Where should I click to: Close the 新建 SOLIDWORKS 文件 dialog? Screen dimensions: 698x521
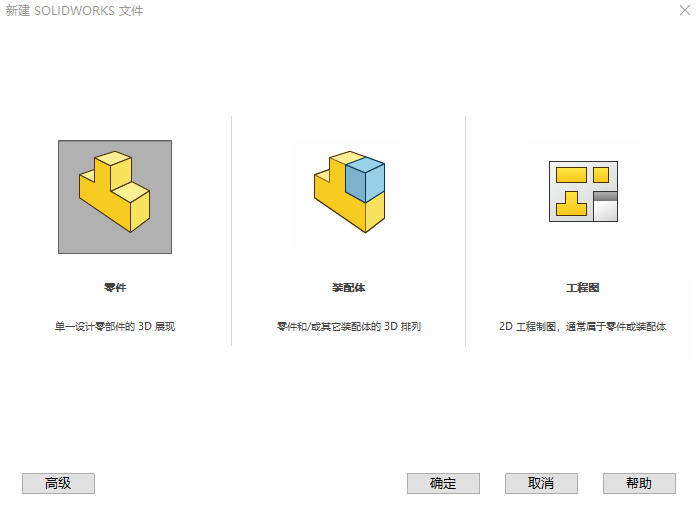pyautogui.click(x=685, y=10)
